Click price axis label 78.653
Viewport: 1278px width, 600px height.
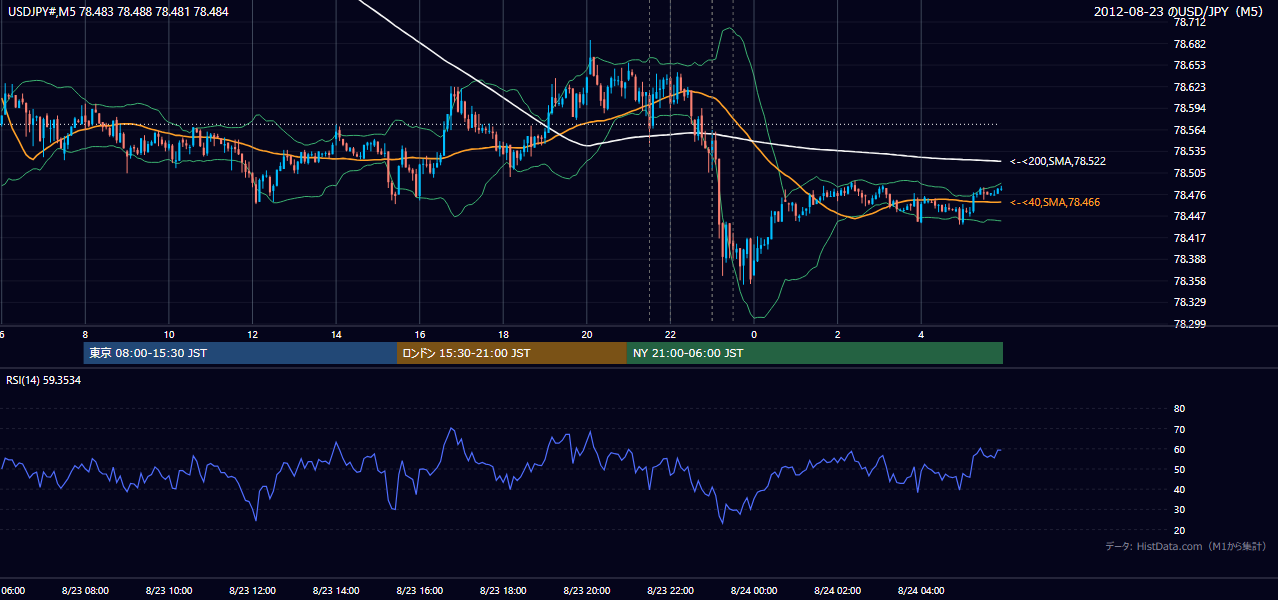(x=1189, y=65)
